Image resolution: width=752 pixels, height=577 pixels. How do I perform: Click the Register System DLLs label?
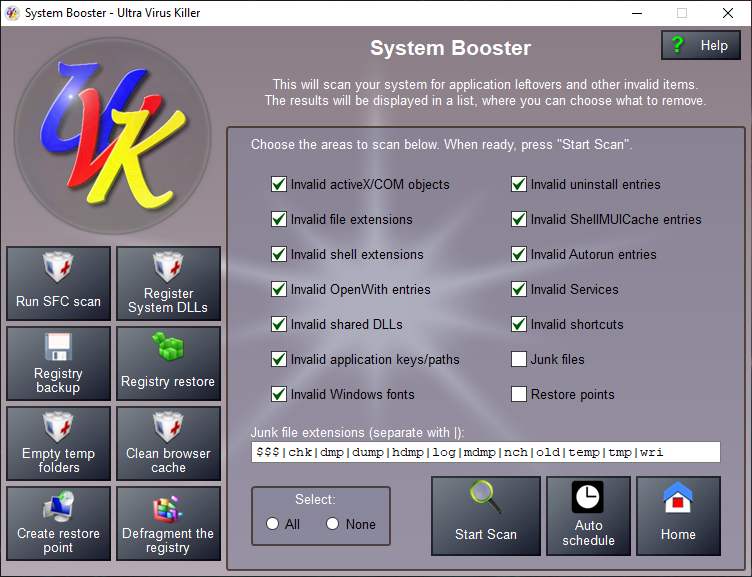click(x=168, y=300)
